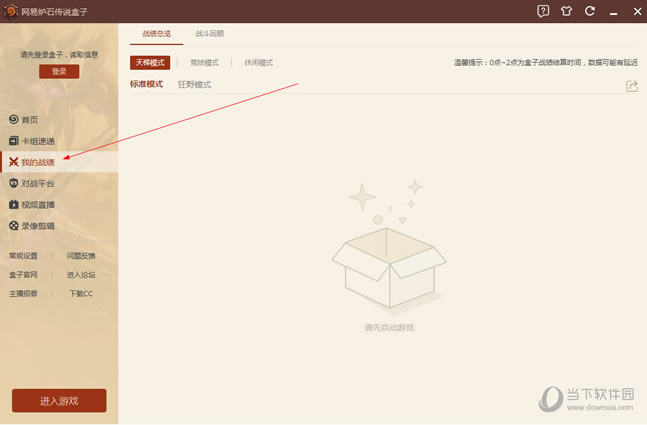Choose the 狂野模式 wild format
The image size is (647, 425).
[x=194, y=85]
